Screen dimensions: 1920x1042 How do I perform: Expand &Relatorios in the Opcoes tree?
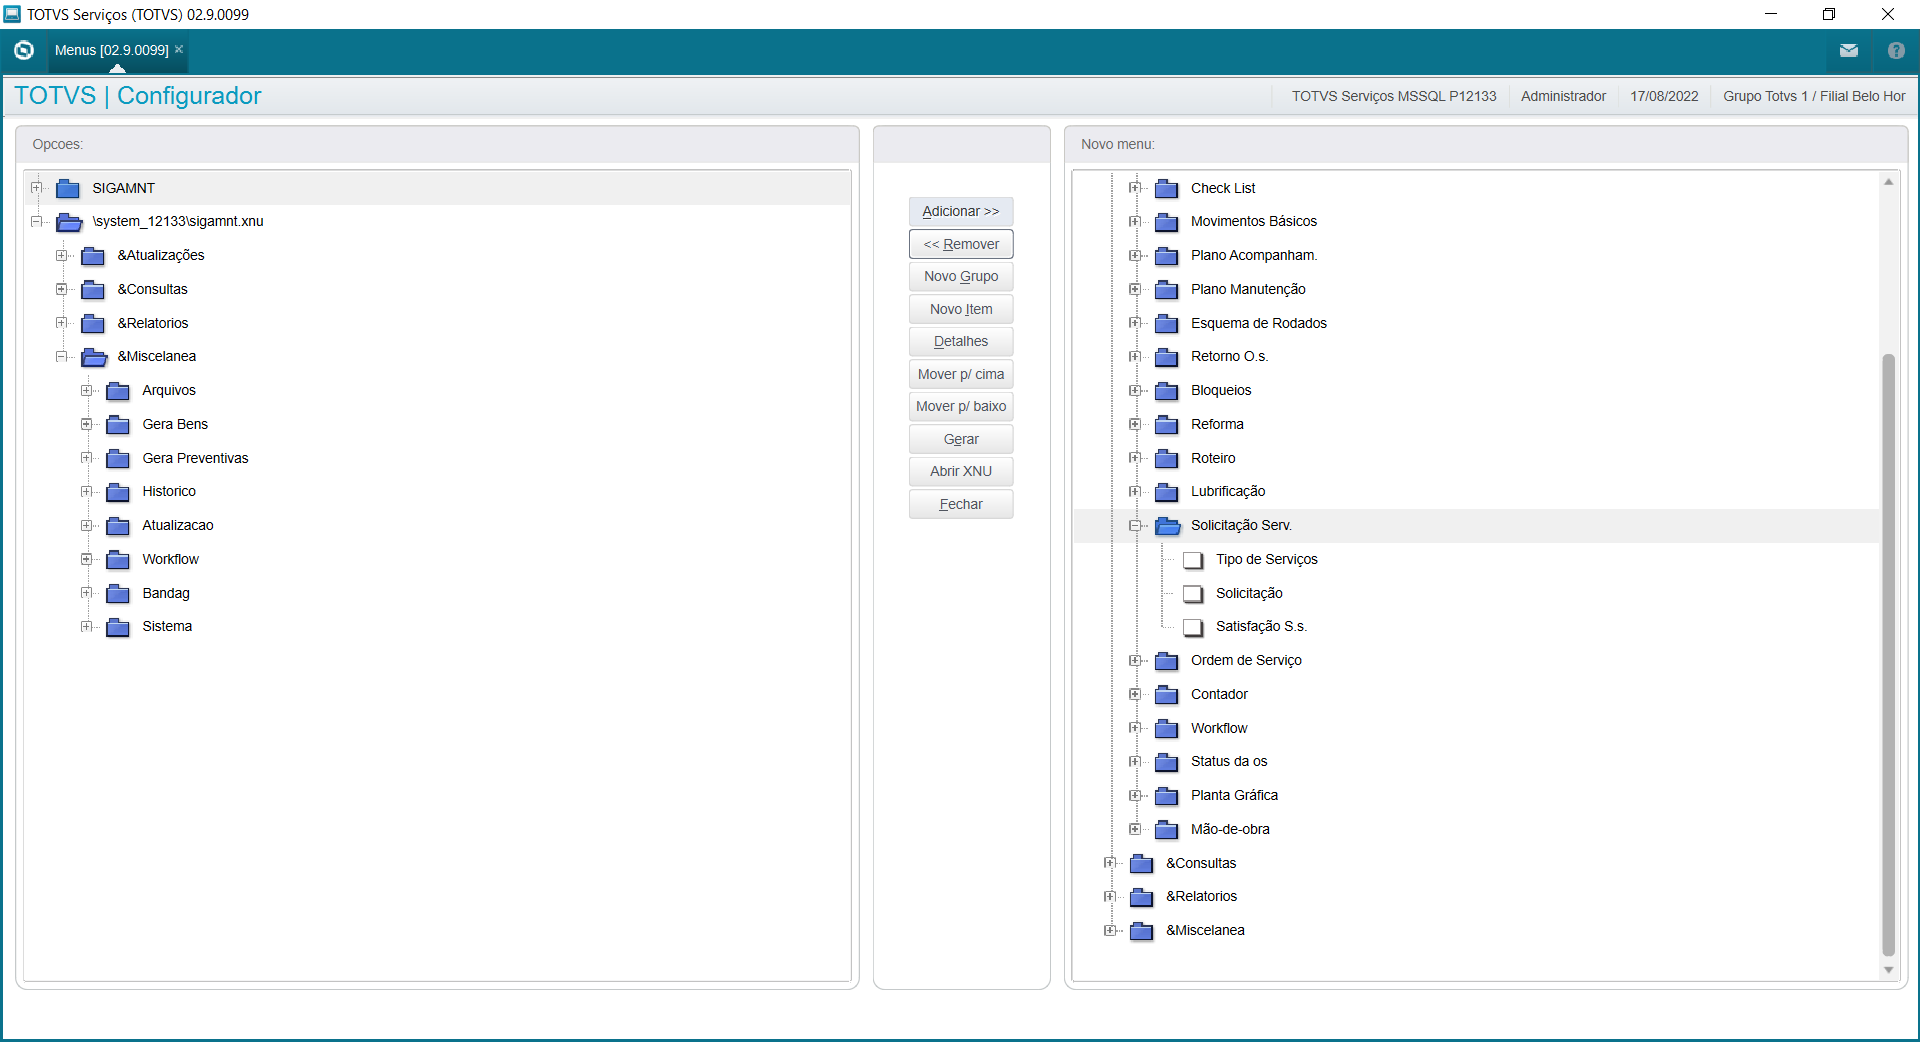coord(62,323)
